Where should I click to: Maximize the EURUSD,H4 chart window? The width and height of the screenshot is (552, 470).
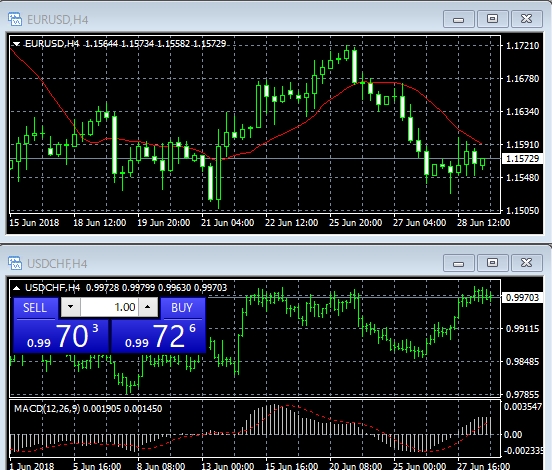(492, 19)
